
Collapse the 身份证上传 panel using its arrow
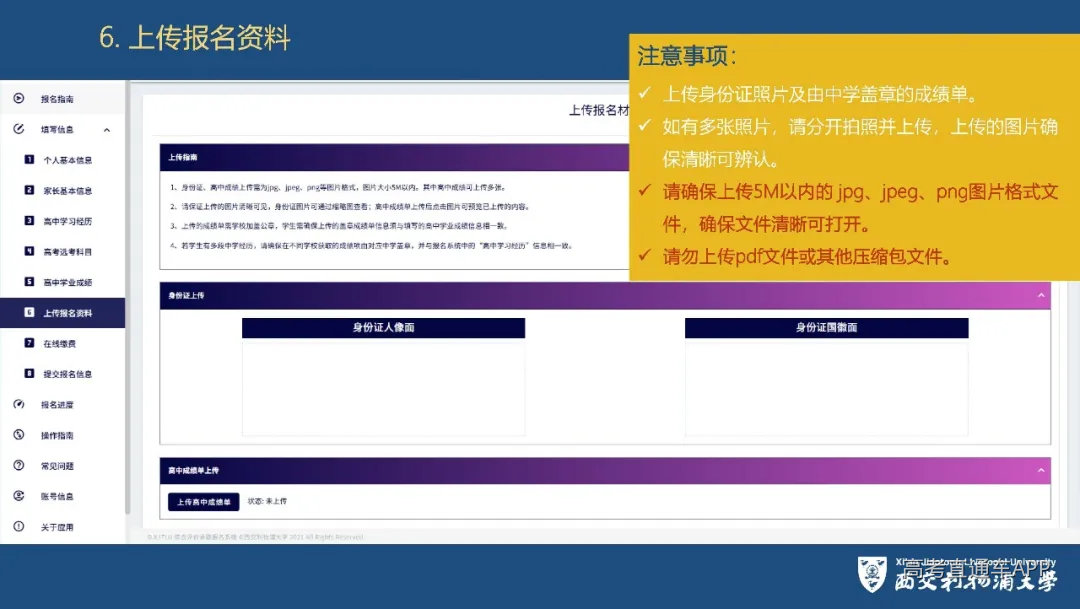(x=1040, y=297)
